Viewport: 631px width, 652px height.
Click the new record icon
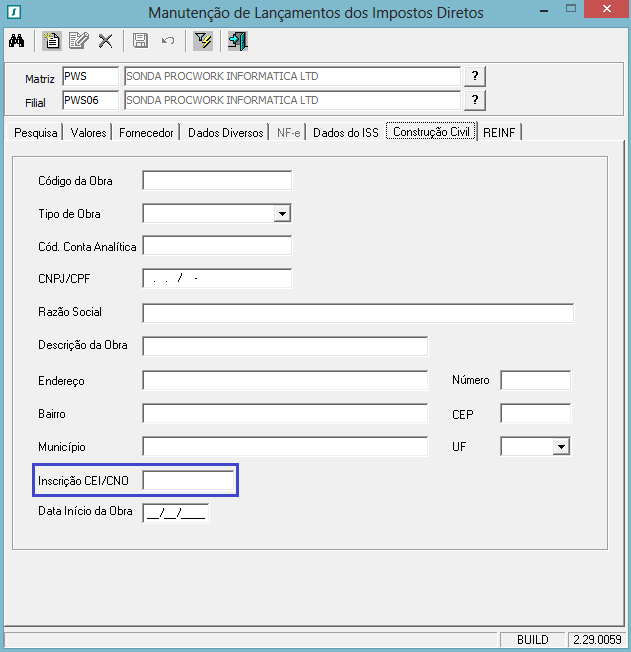52,41
